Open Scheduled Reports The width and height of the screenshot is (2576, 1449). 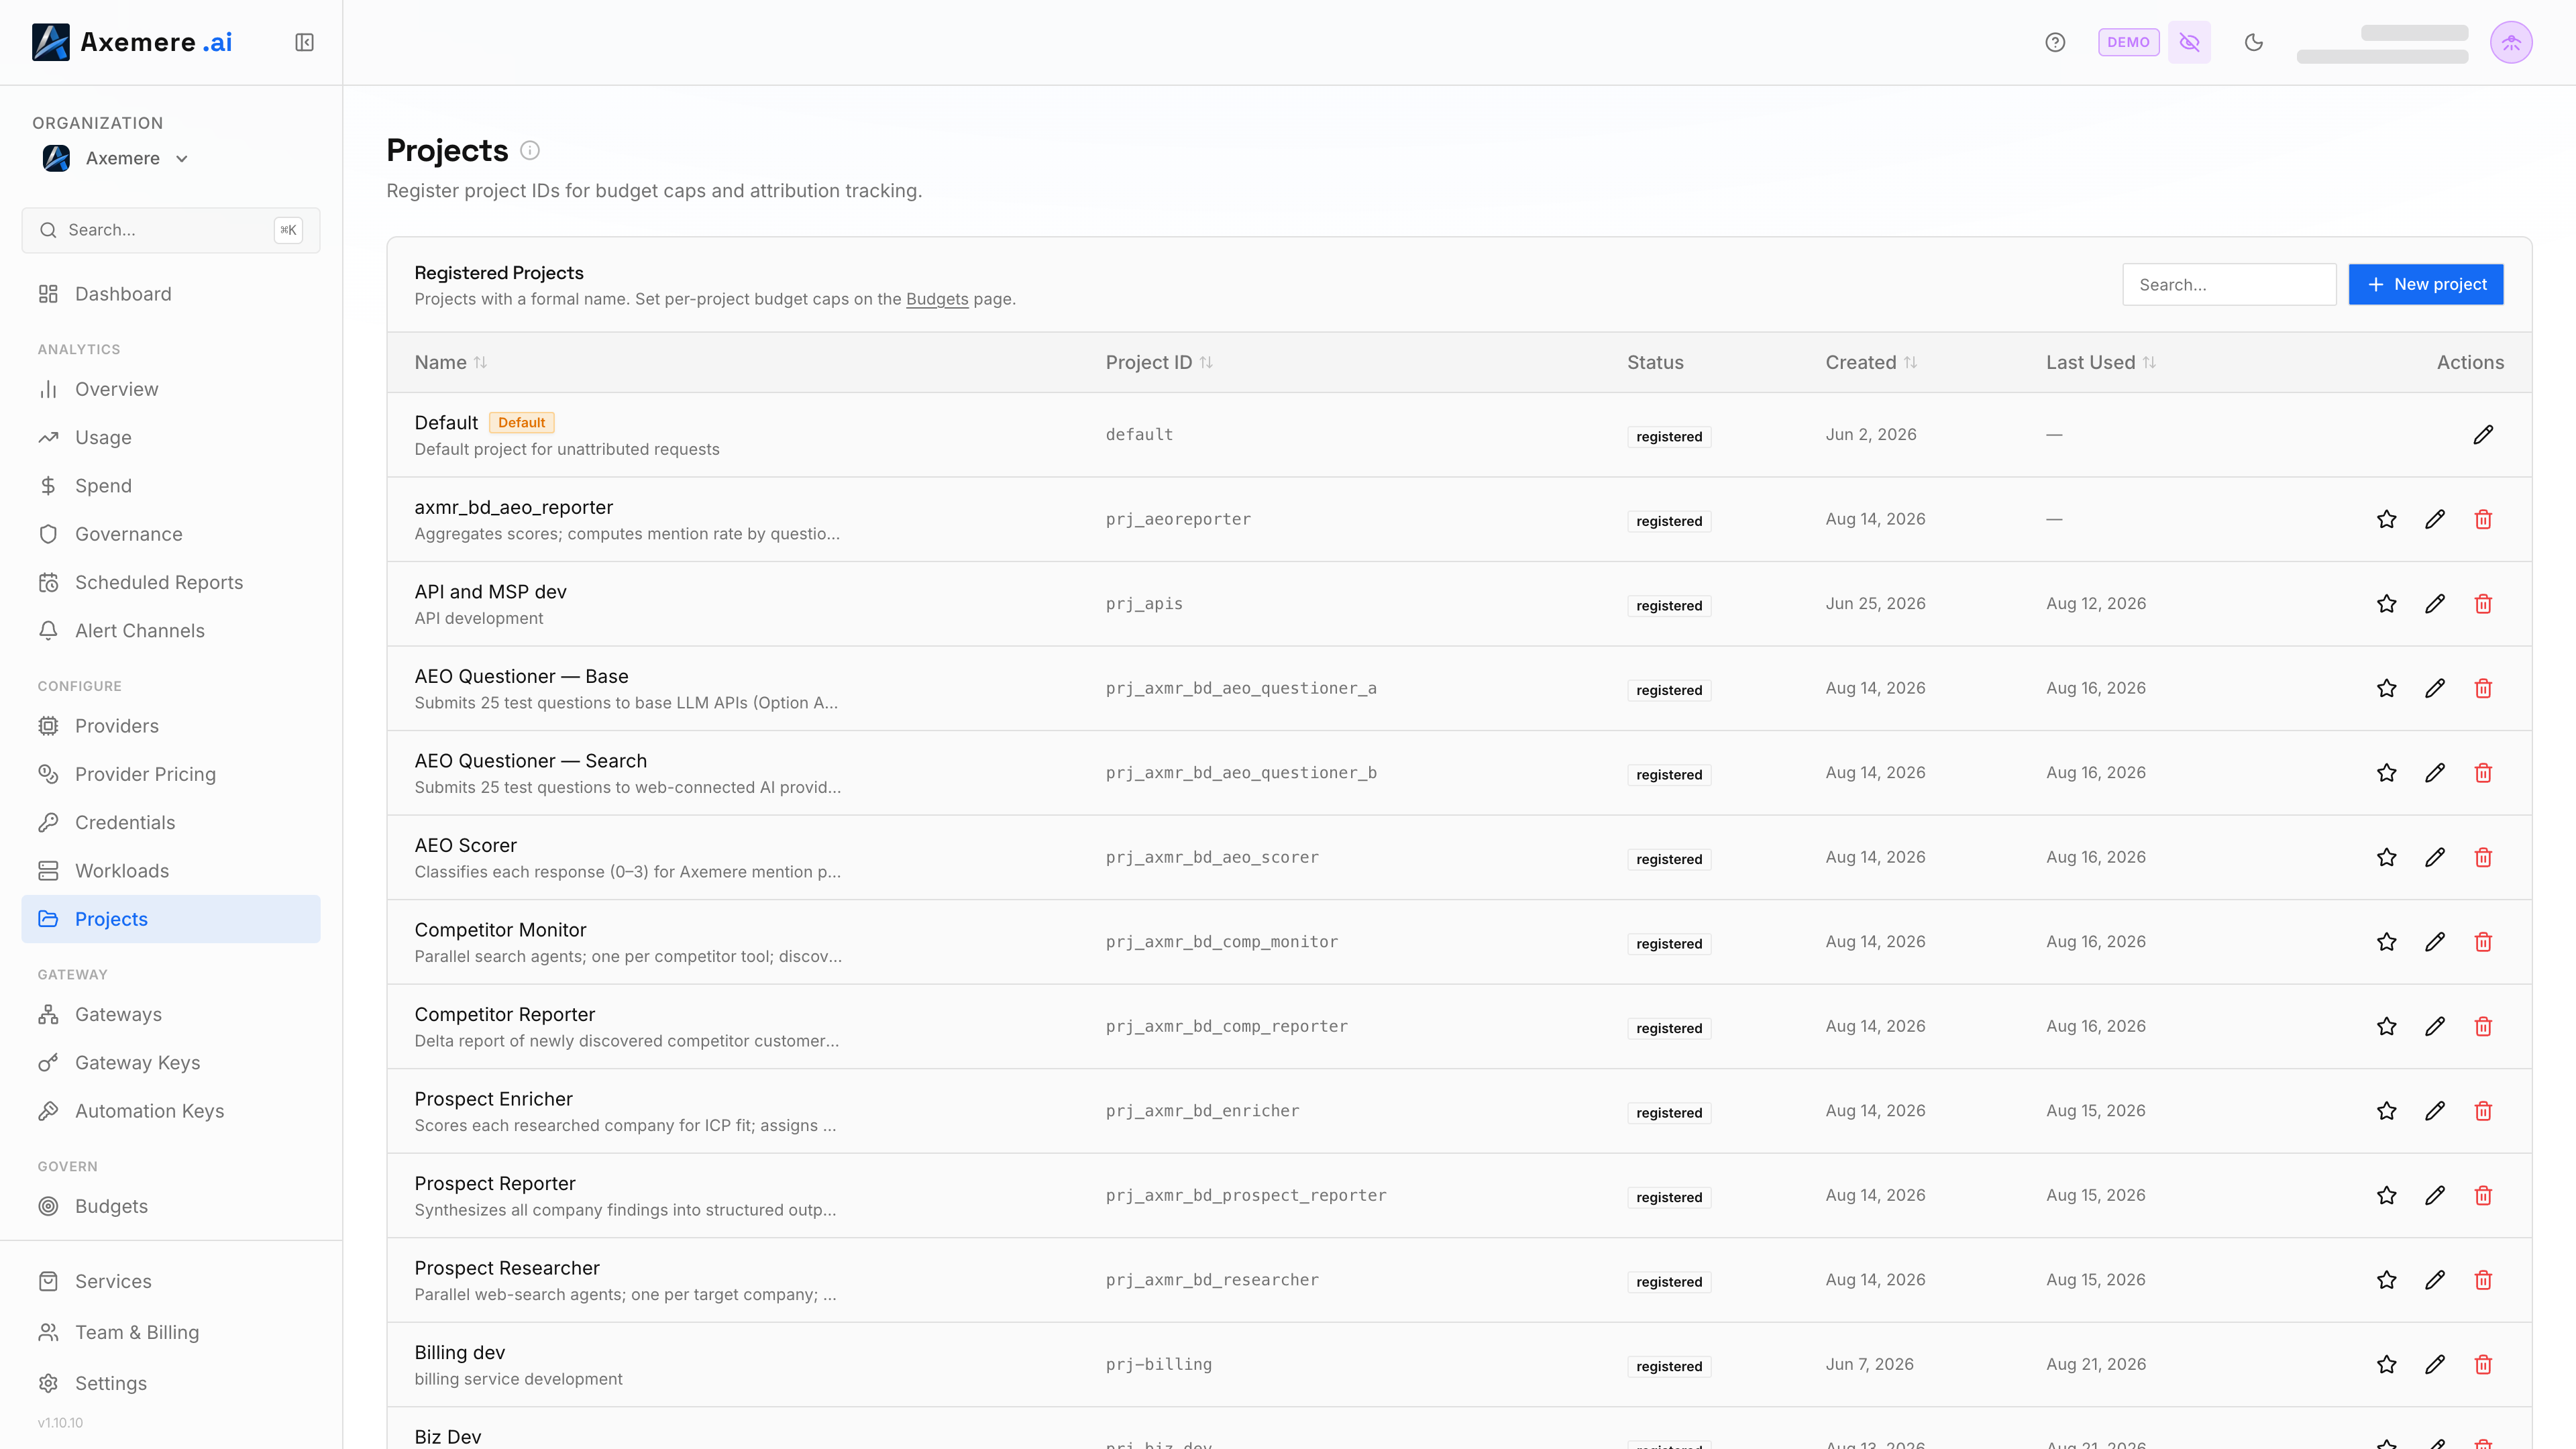[x=171, y=582]
